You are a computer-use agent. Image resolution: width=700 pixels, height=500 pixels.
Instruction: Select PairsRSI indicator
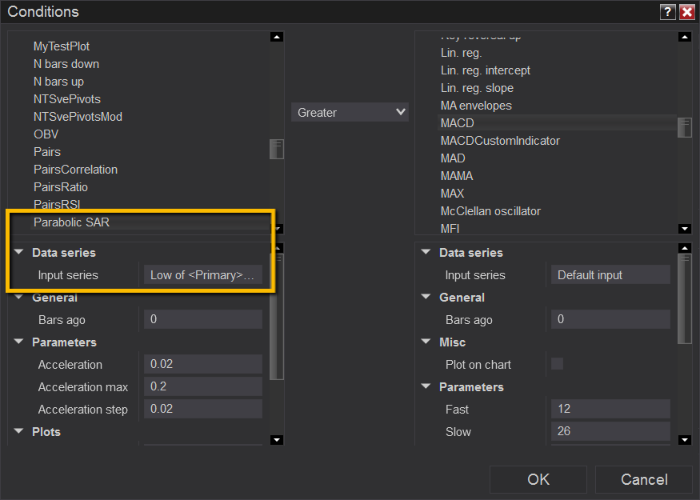[x=57, y=204]
